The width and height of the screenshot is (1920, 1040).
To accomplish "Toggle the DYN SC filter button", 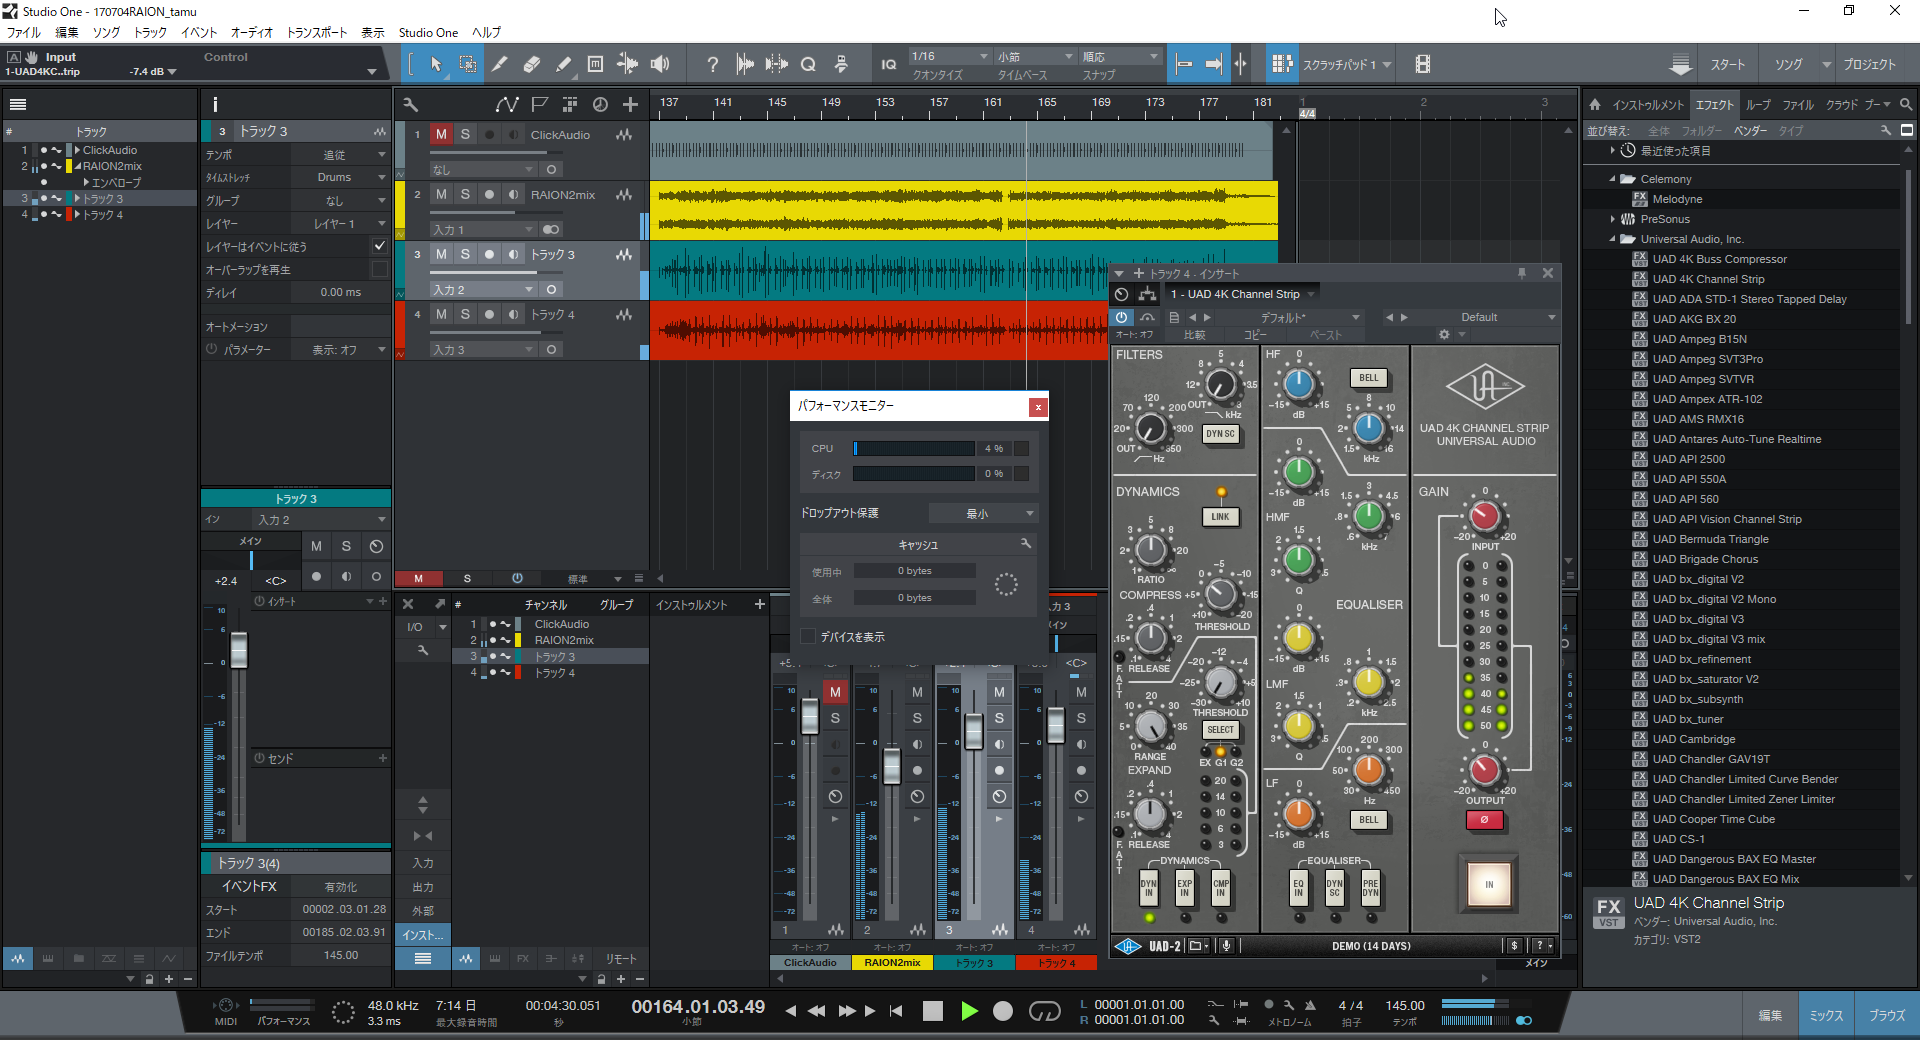I will click(x=1221, y=434).
